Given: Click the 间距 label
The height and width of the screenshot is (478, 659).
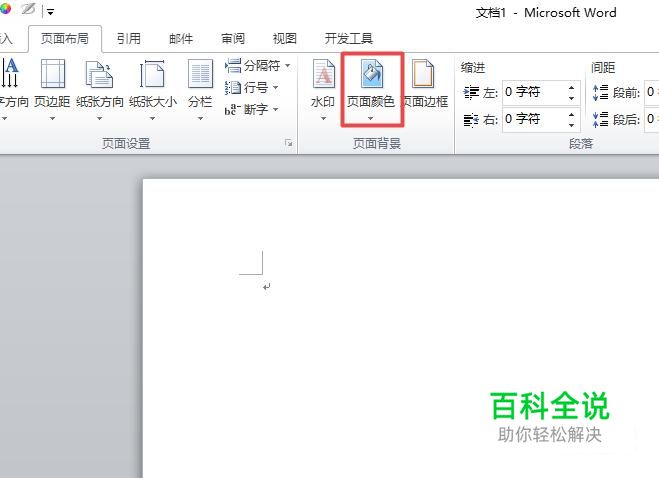Looking at the screenshot, I should pyautogui.click(x=603, y=67).
